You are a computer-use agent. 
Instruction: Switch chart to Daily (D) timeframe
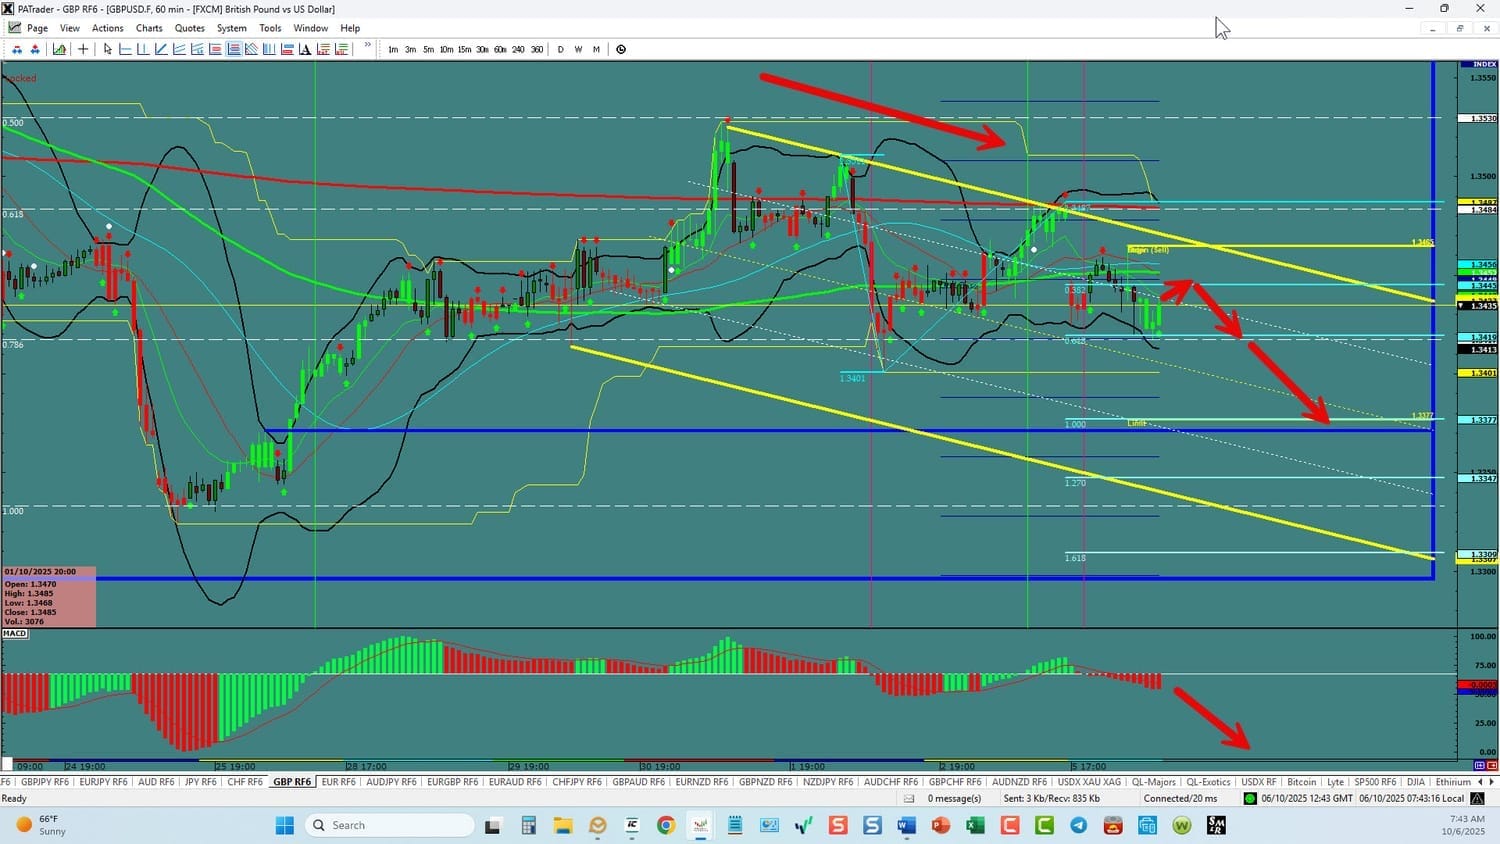[x=560, y=49]
